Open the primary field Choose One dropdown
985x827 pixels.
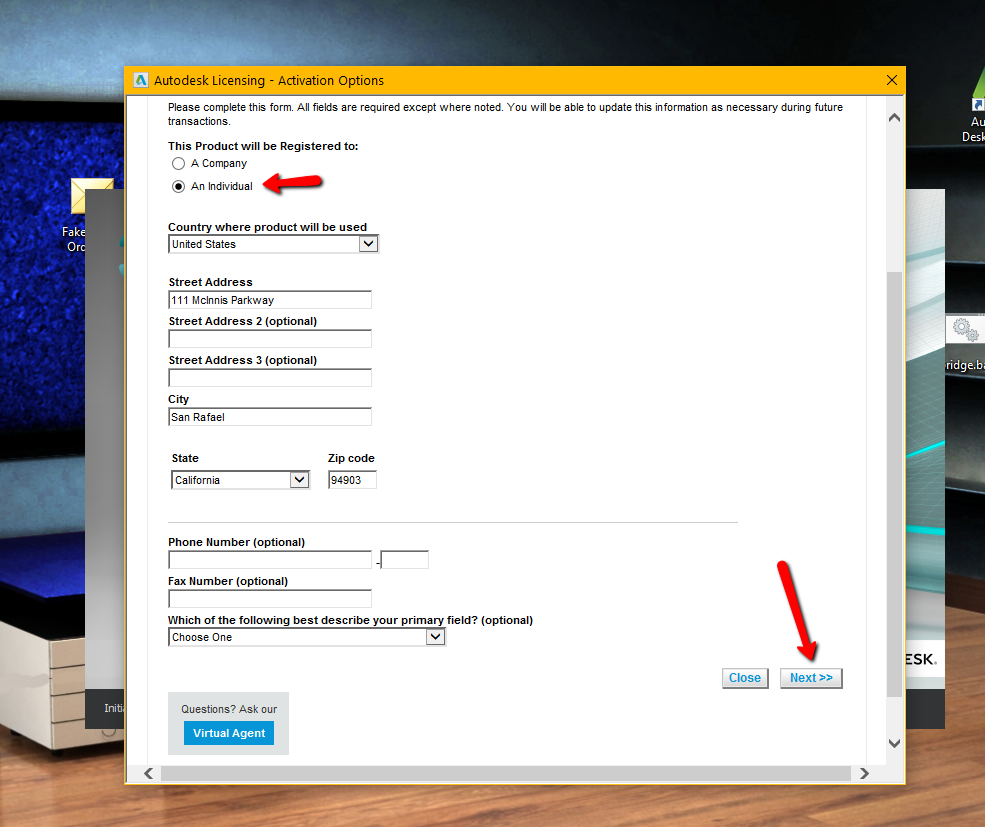(307, 637)
